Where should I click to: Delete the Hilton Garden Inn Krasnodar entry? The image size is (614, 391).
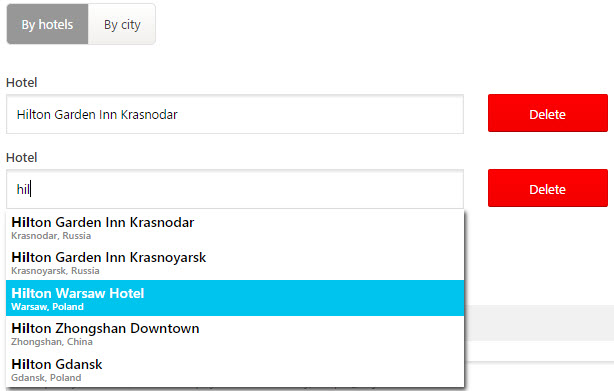(547, 113)
